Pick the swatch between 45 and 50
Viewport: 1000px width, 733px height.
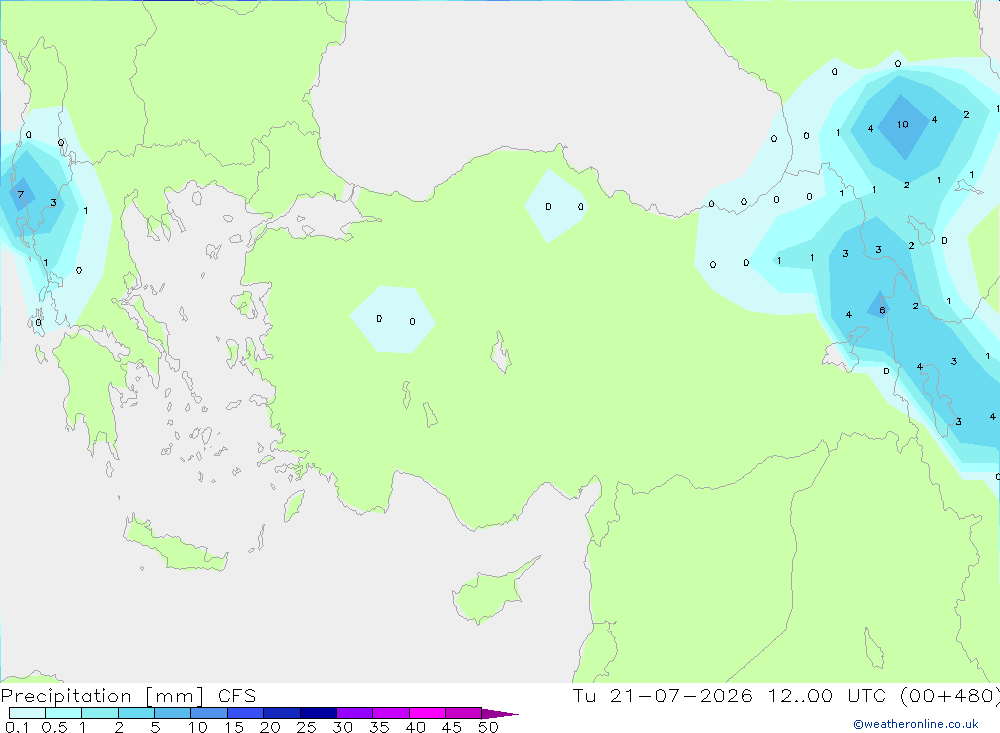click(463, 713)
